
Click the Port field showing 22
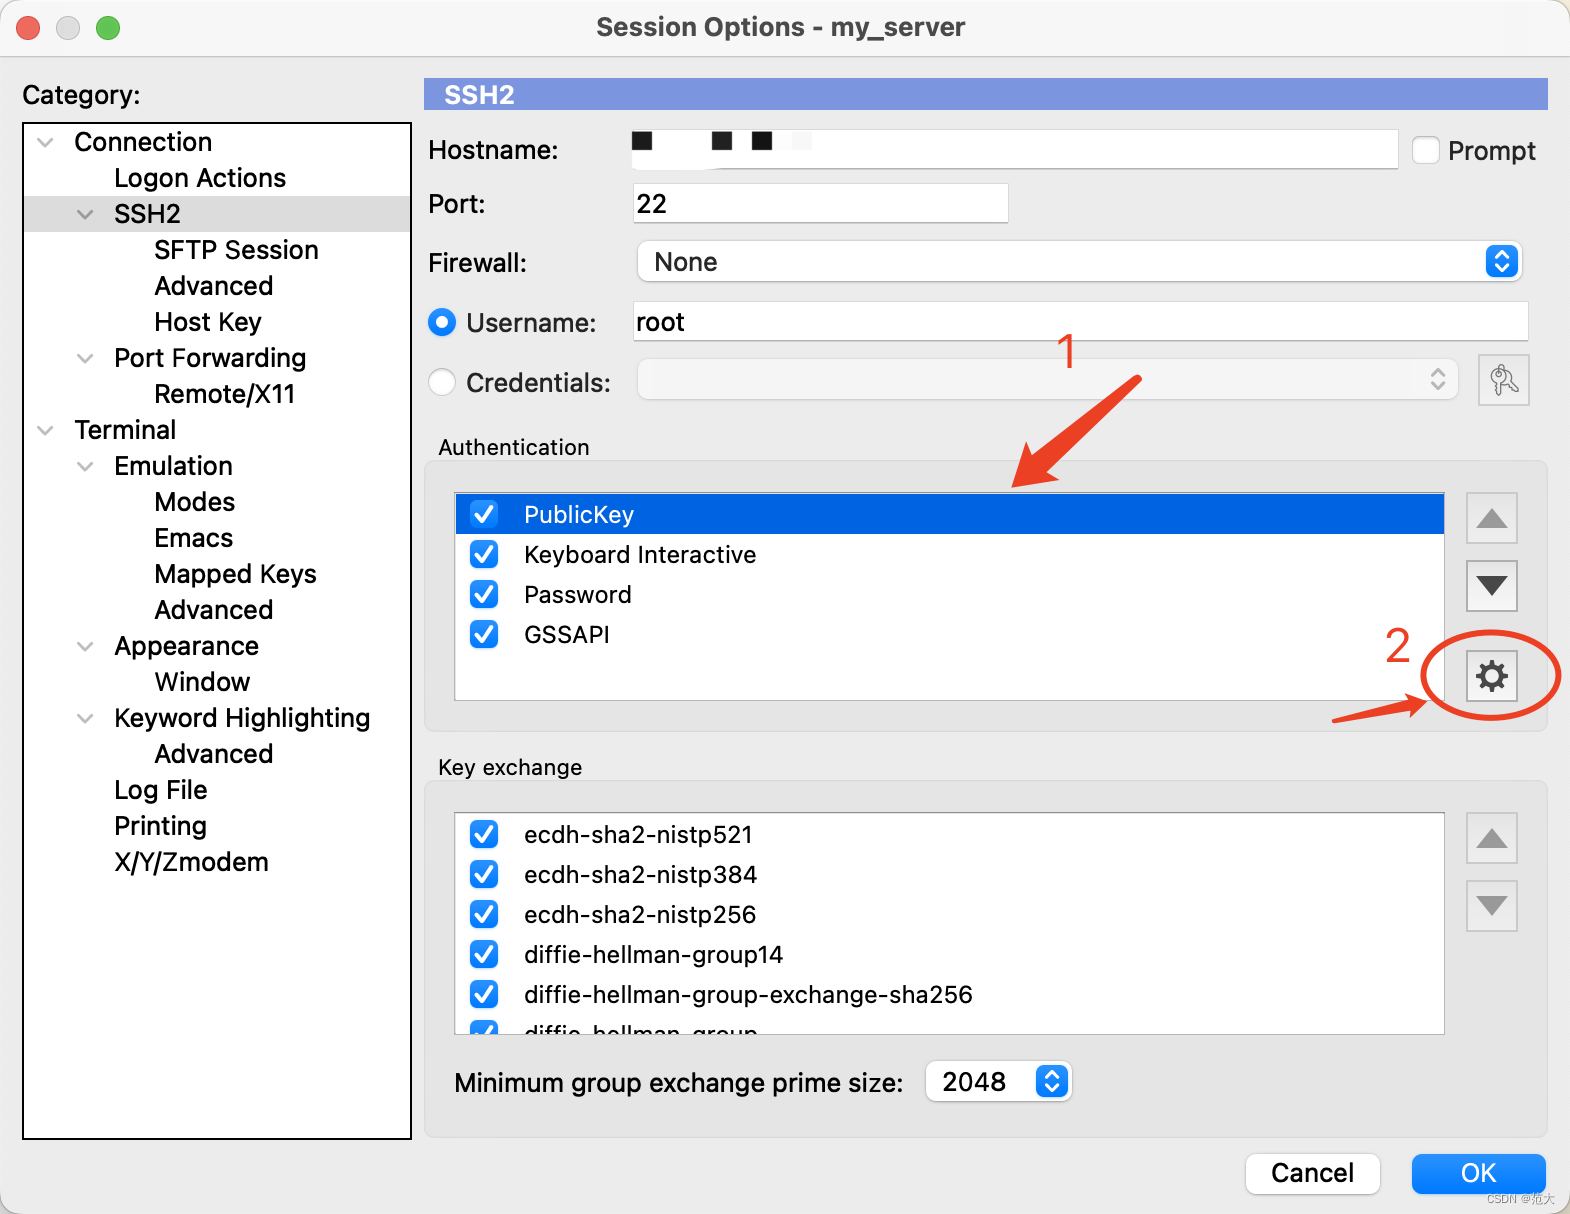(x=821, y=203)
